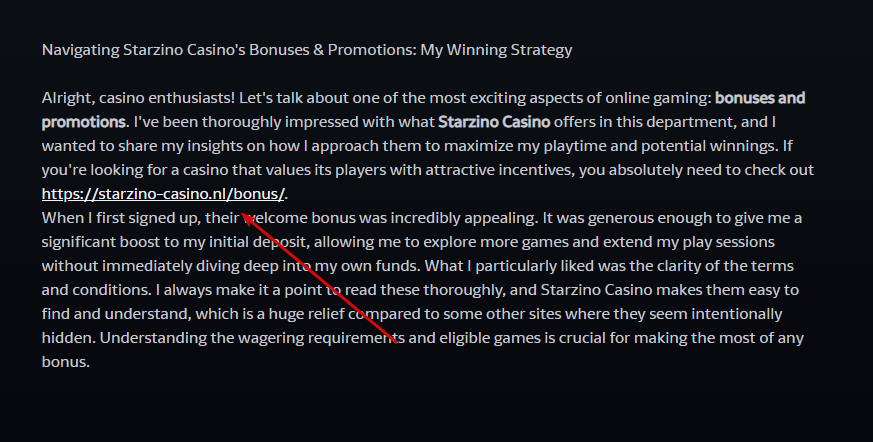Click the words 'When I first signed up'
This screenshot has height=442, width=873.
click(120, 218)
